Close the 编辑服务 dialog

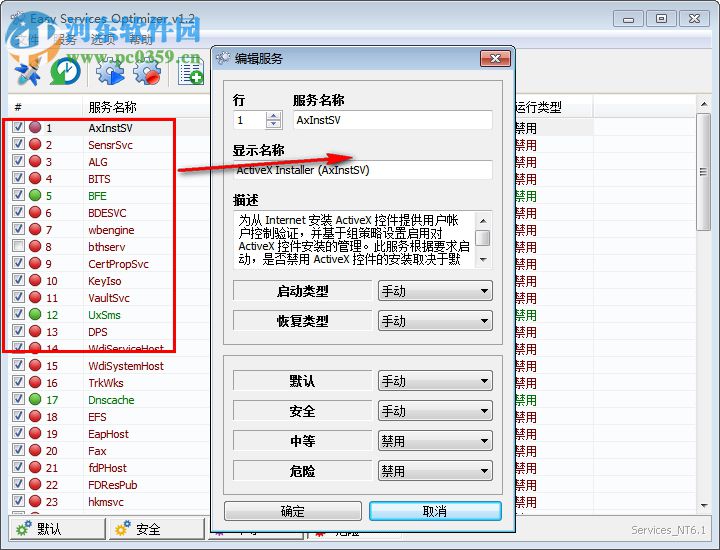pos(495,58)
